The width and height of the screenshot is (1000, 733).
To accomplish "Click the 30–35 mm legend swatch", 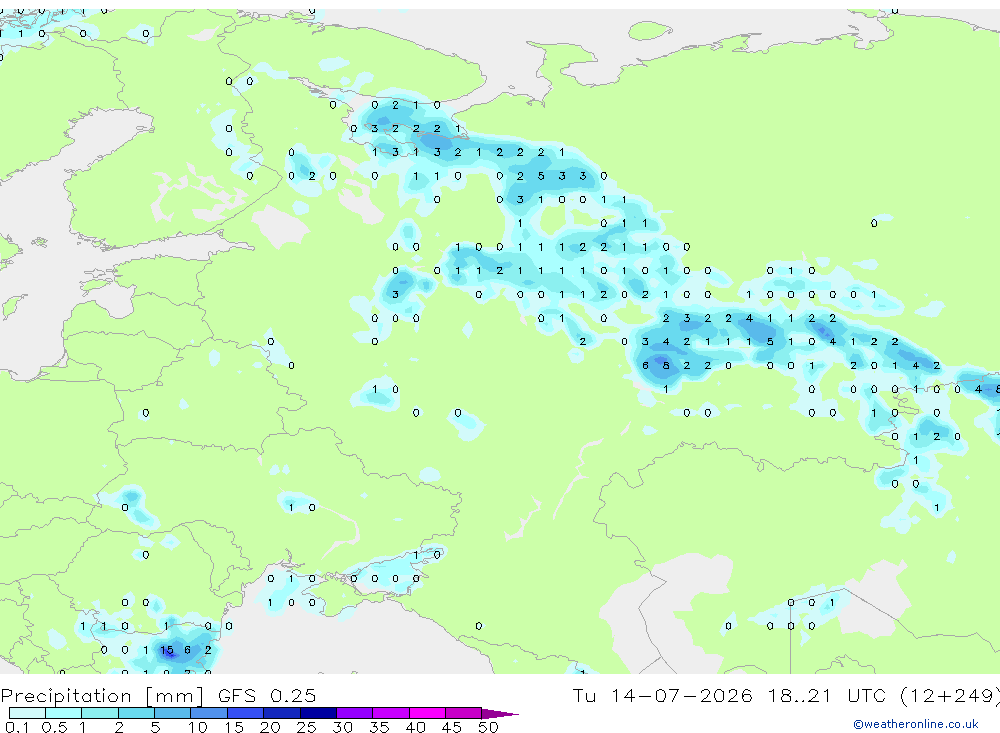I will 354,713.
